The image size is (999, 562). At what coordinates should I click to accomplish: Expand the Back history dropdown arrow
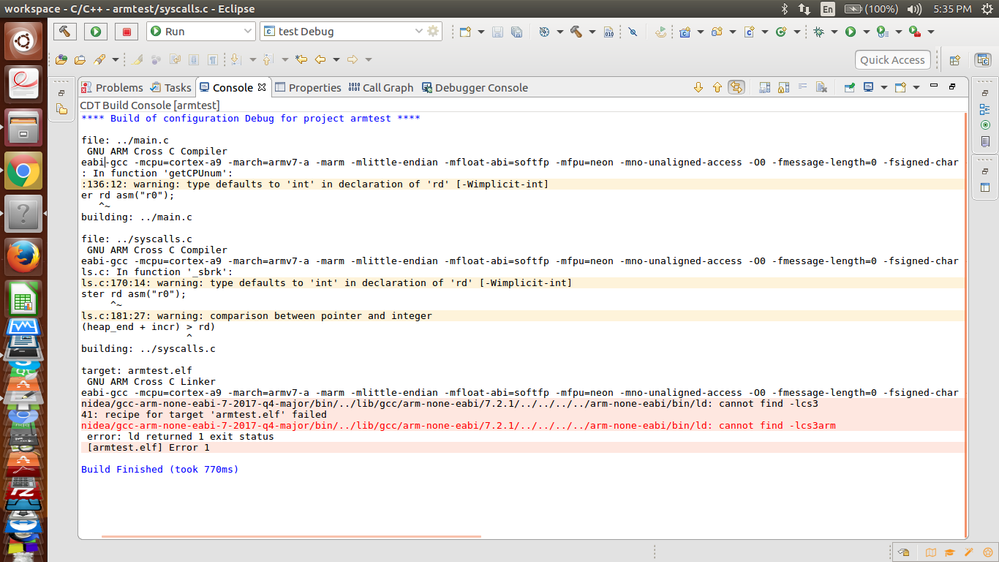tap(336, 59)
